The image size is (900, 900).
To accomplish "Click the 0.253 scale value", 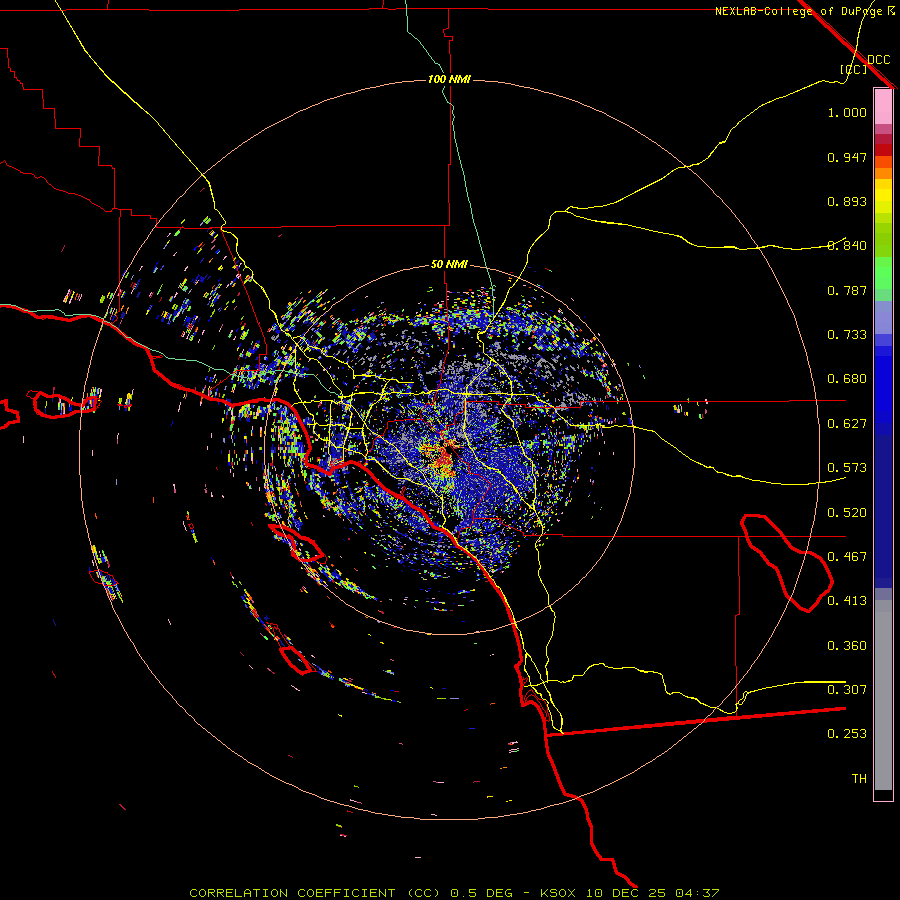I will (847, 734).
